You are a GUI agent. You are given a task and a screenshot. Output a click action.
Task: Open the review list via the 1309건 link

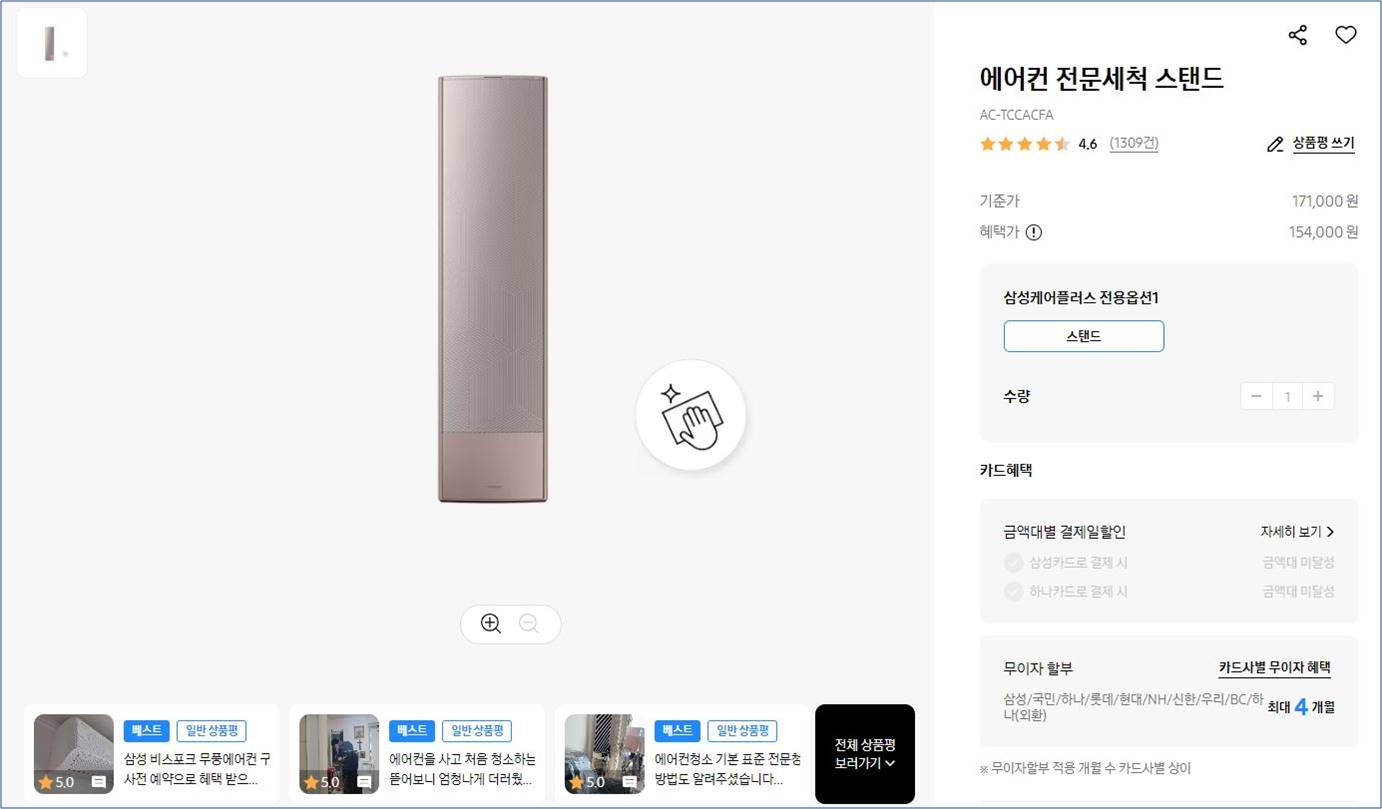click(1134, 143)
